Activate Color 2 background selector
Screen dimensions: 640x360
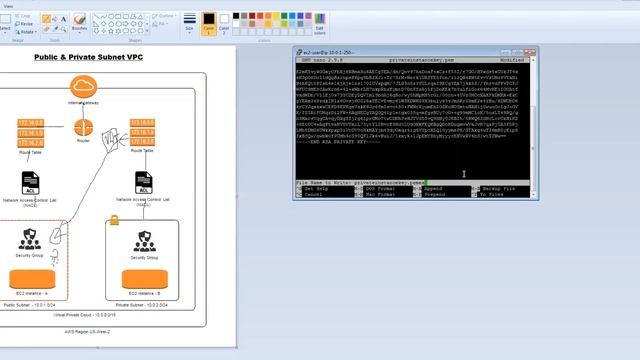point(224,23)
